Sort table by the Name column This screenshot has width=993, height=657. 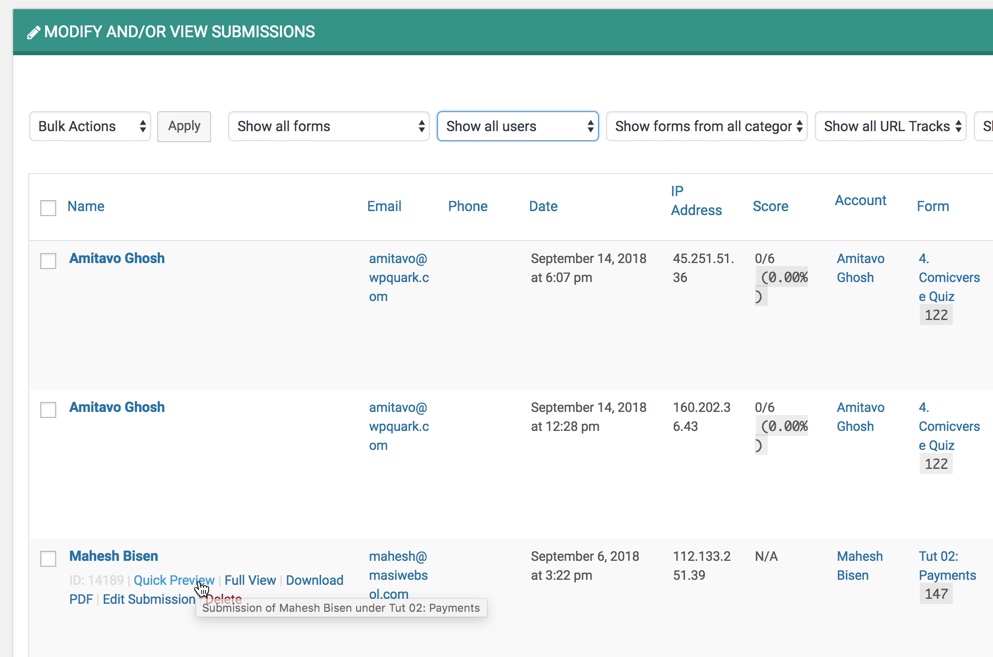(x=85, y=206)
